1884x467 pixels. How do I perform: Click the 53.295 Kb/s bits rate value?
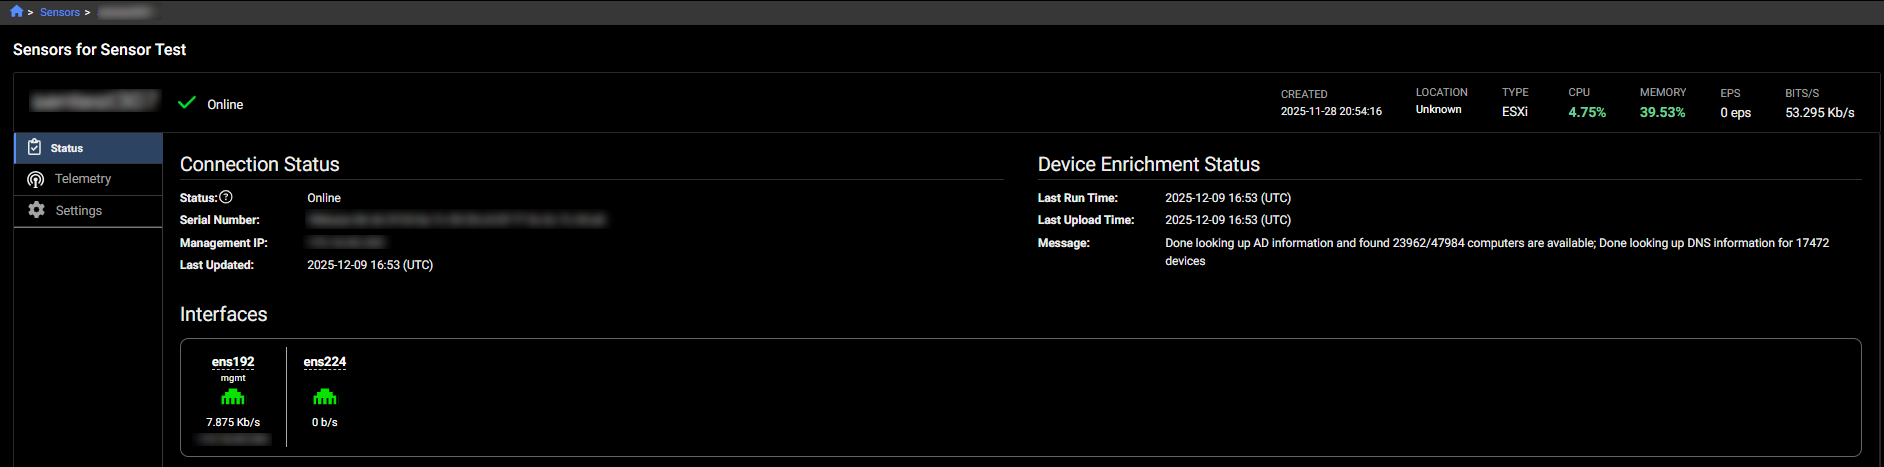[1820, 113]
